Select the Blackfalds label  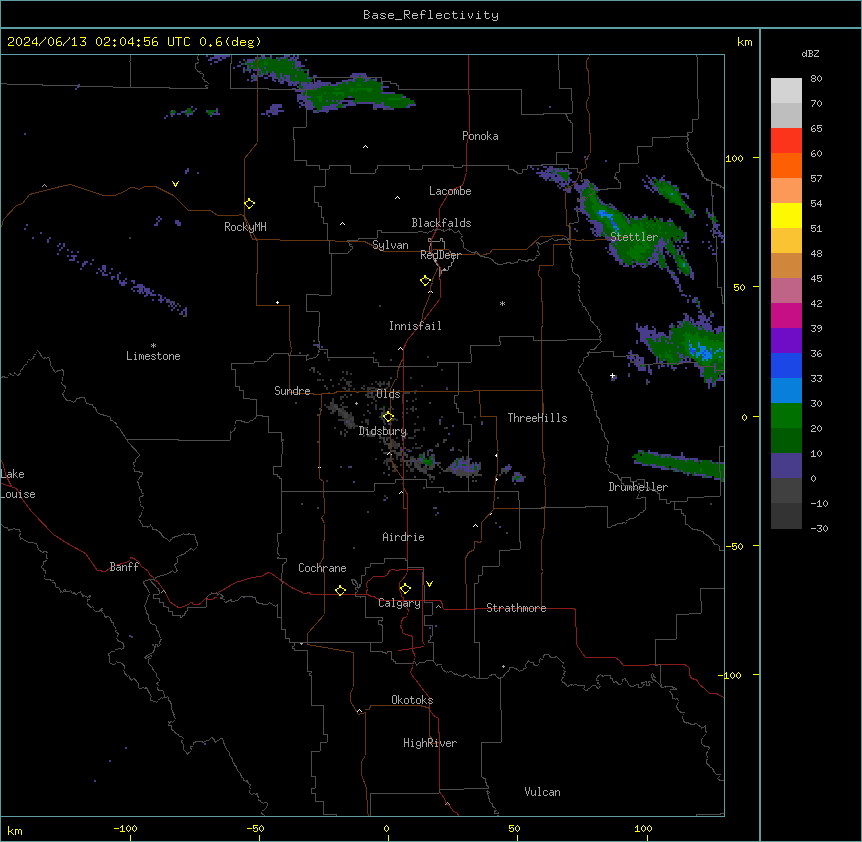click(x=441, y=223)
